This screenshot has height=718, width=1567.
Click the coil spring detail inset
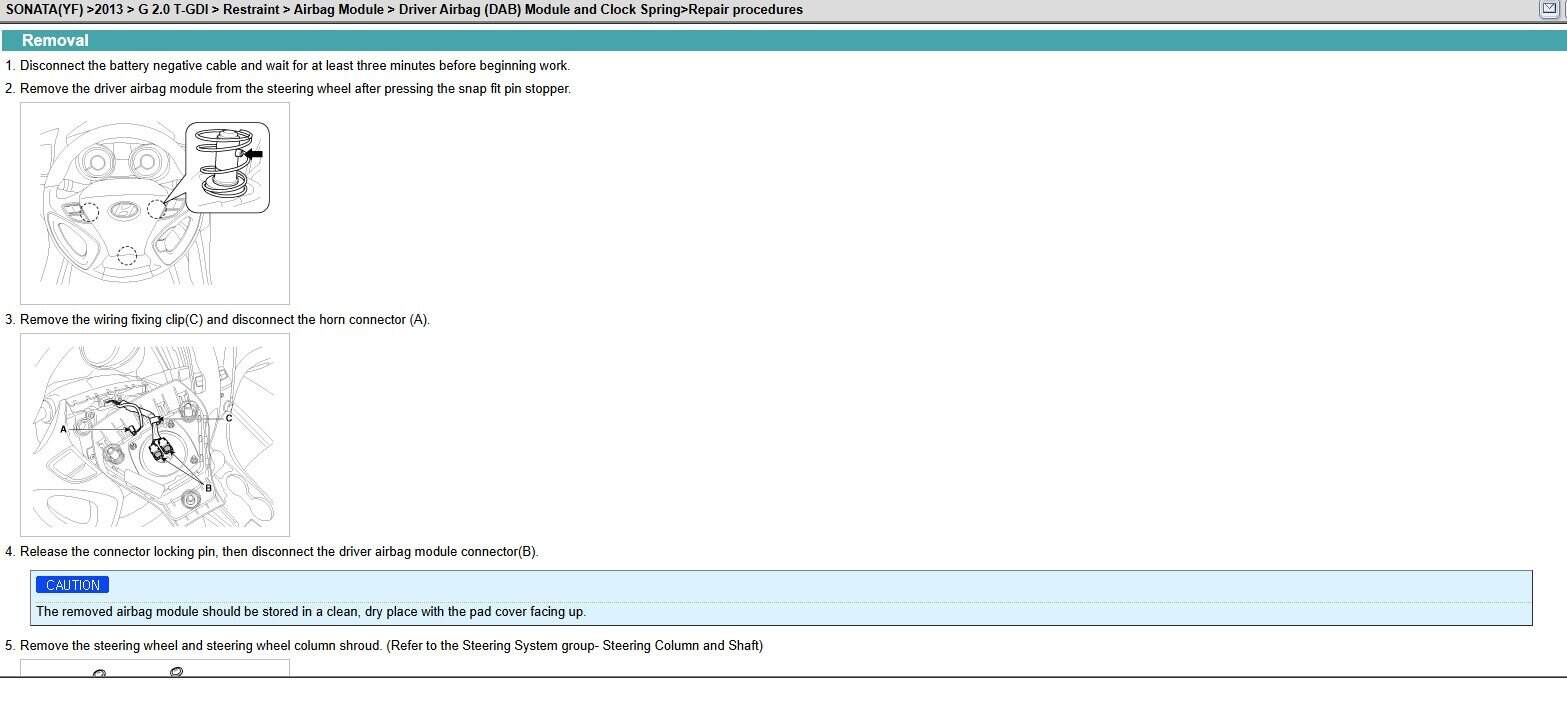coord(227,166)
